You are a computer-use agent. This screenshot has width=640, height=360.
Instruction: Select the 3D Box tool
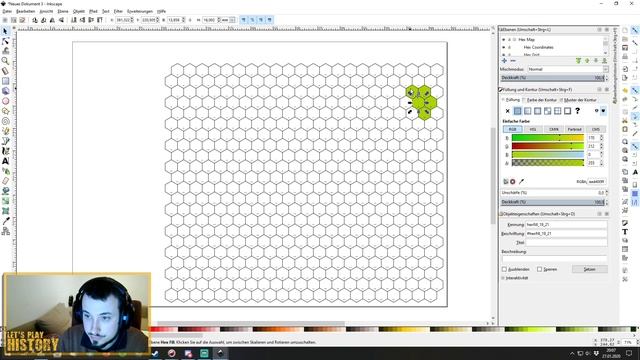[x=5, y=91]
